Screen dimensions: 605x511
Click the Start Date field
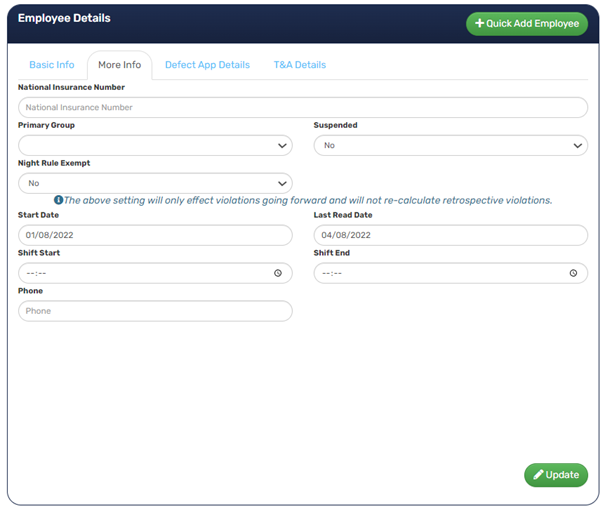[x=155, y=235]
